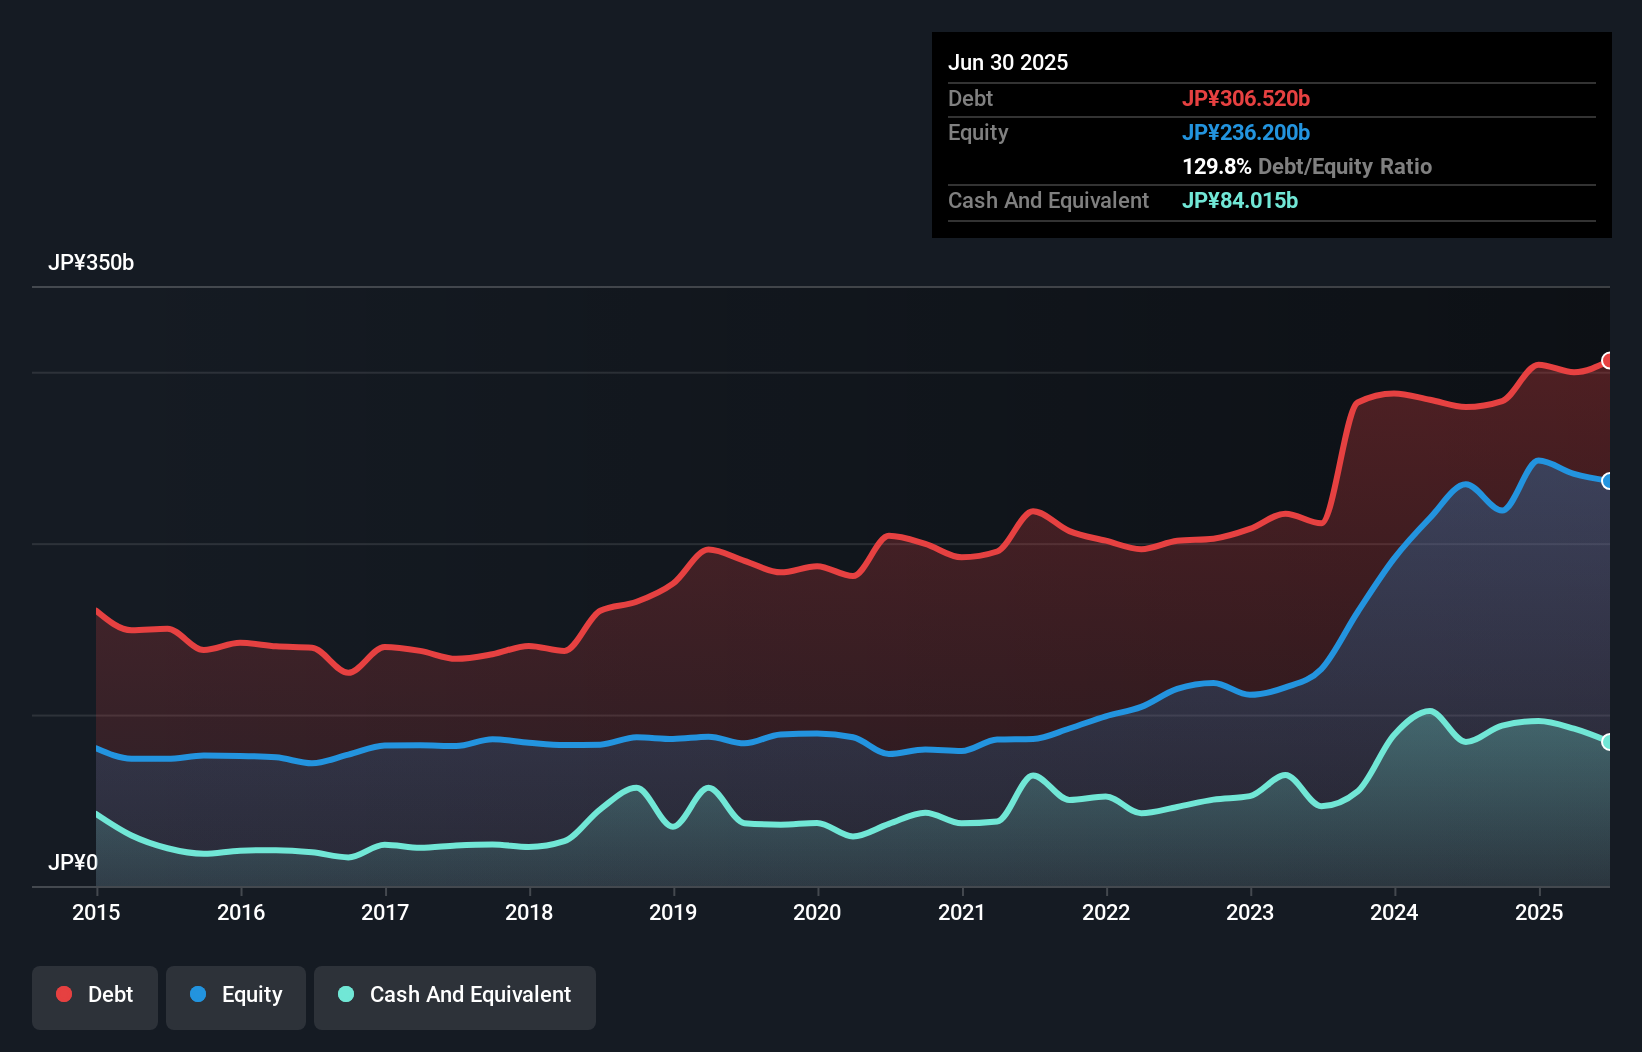Screen dimensions: 1642x1052
Task: Click the blue Equity legend dot
Action: click(198, 994)
